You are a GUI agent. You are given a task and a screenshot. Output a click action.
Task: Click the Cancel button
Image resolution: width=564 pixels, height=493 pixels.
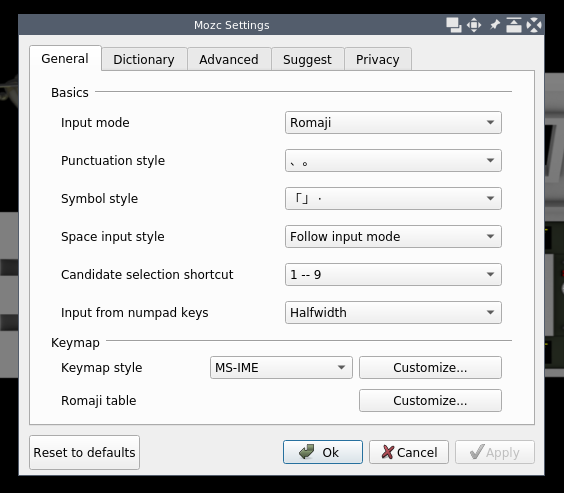click(x=409, y=452)
